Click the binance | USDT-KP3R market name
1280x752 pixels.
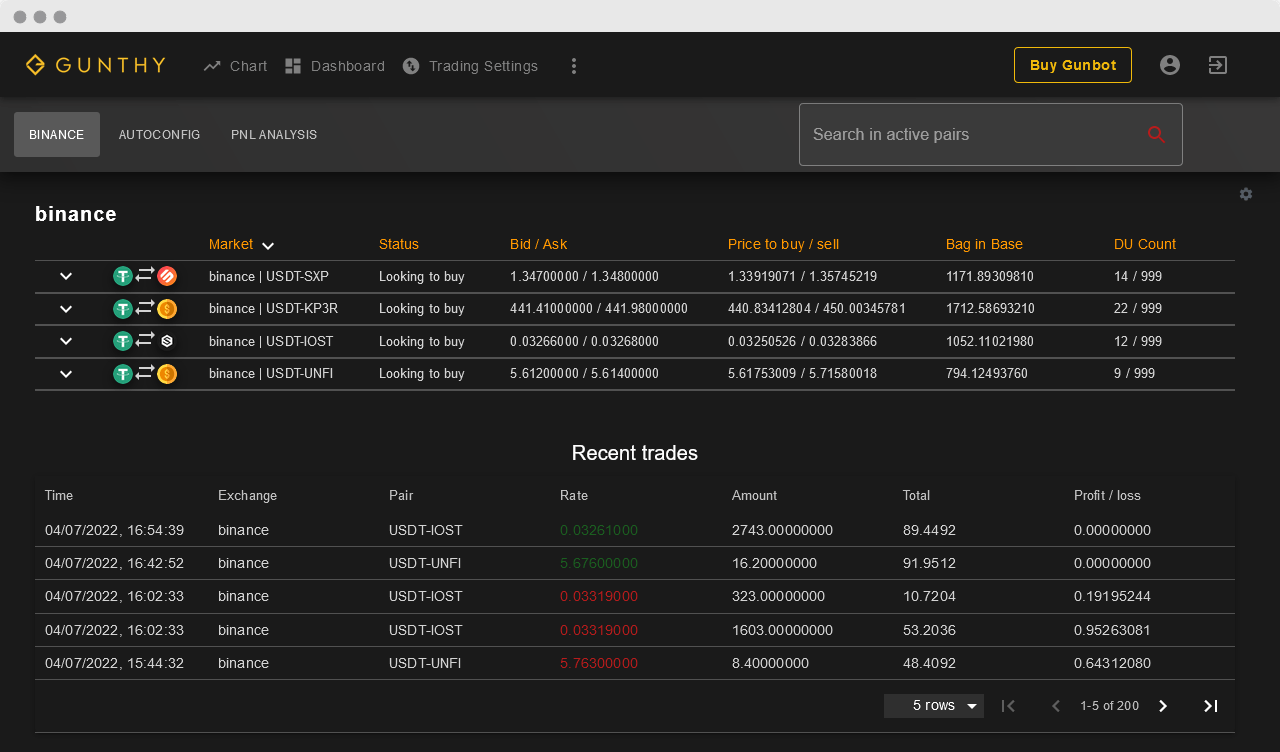point(273,309)
